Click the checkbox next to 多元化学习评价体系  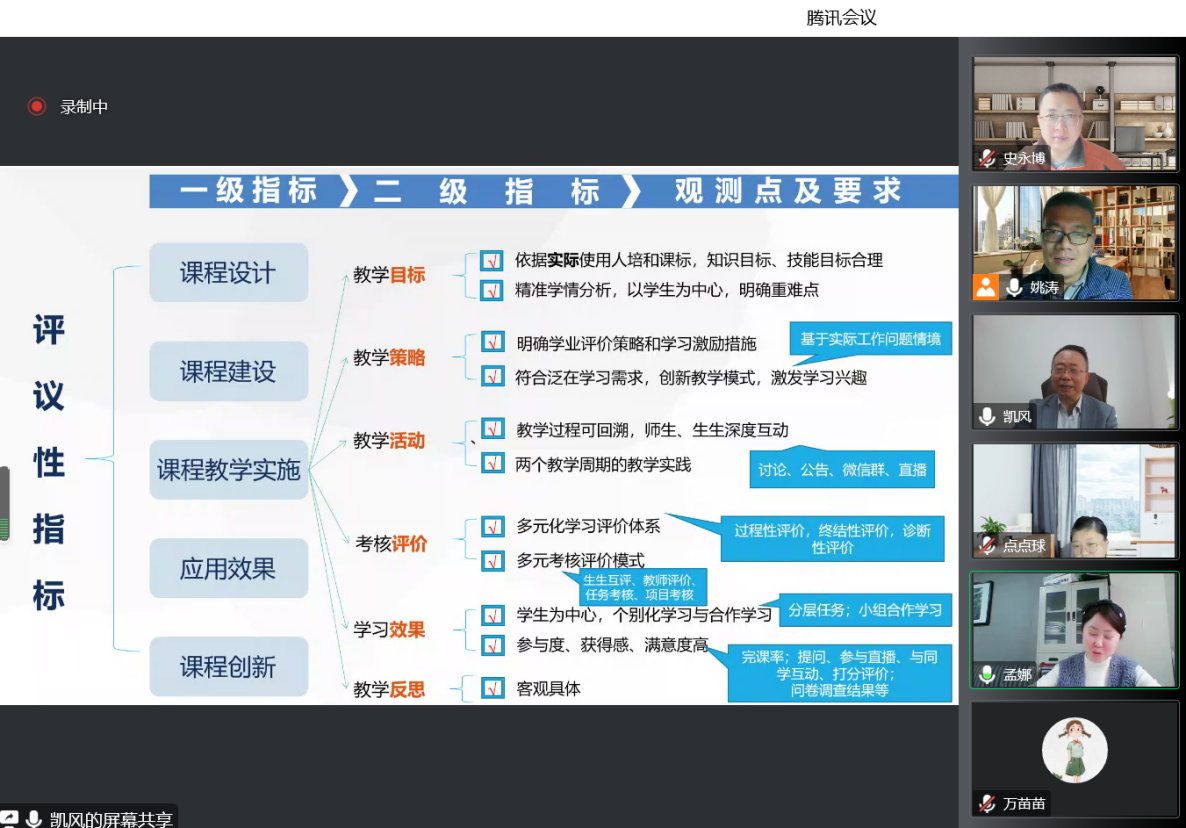(492, 526)
